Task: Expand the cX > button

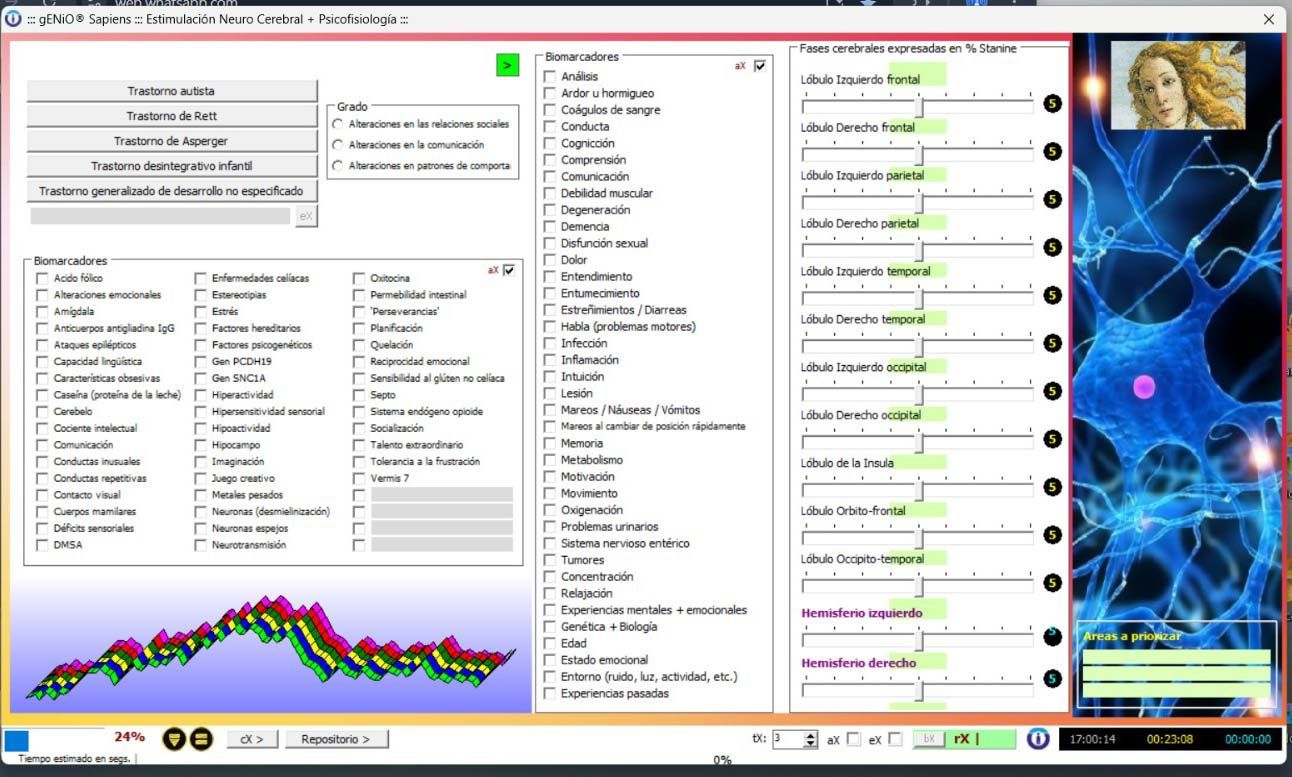Action: click(x=252, y=739)
